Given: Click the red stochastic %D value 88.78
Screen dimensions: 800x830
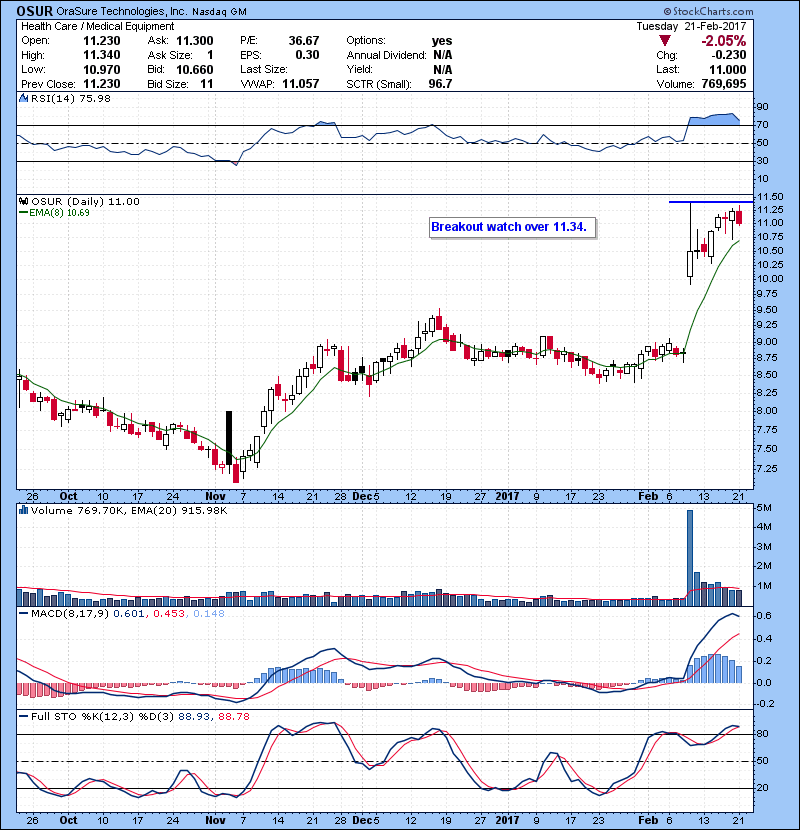Looking at the screenshot, I should pos(233,716).
